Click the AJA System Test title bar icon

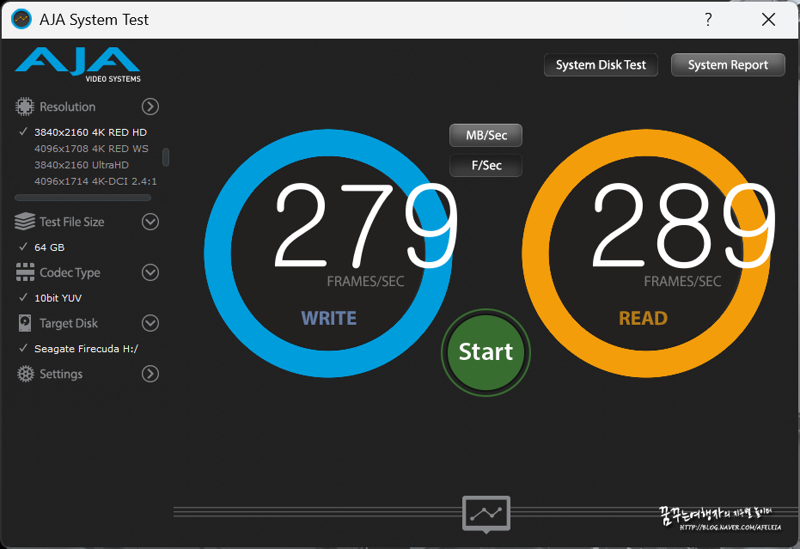coord(21,19)
